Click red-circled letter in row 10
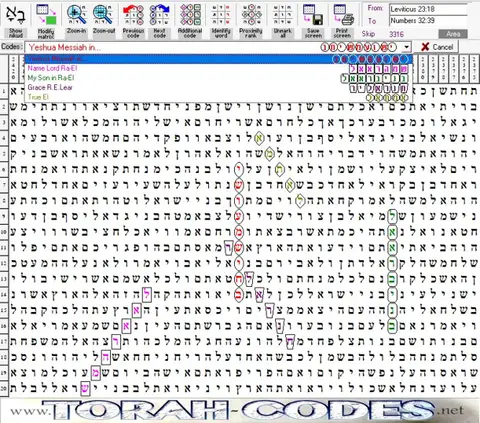The height and width of the screenshot is (423, 480). (239, 231)
